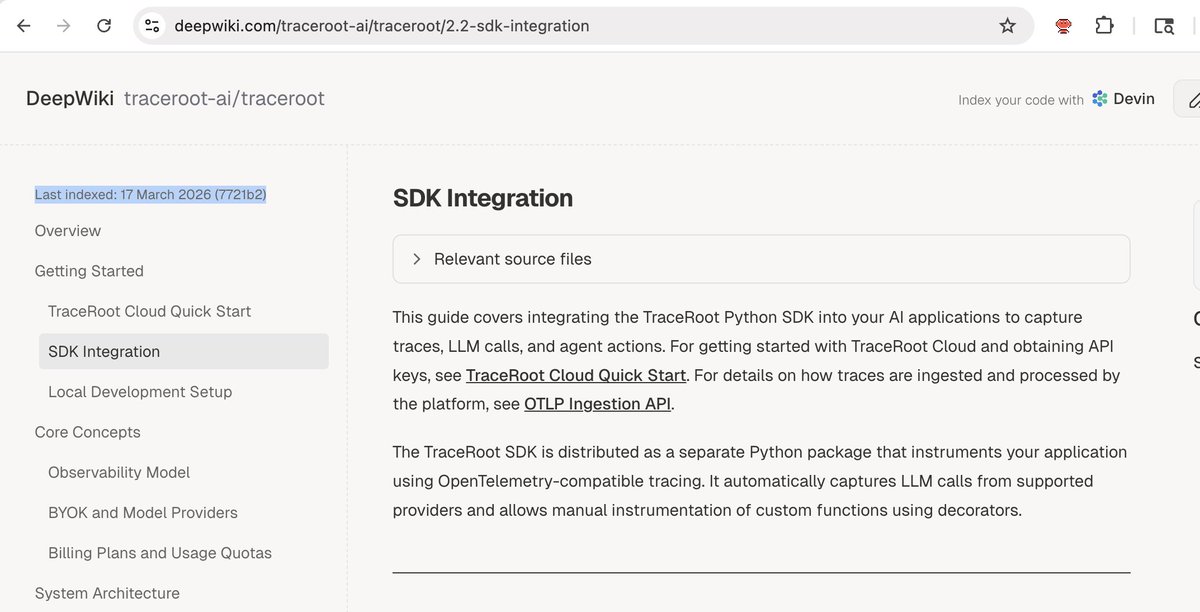Image resolution: width=1200 pixels, height=612 pixels.
Task: Click Last indexed: 17 March 2026 text
Action: [150, 195]
